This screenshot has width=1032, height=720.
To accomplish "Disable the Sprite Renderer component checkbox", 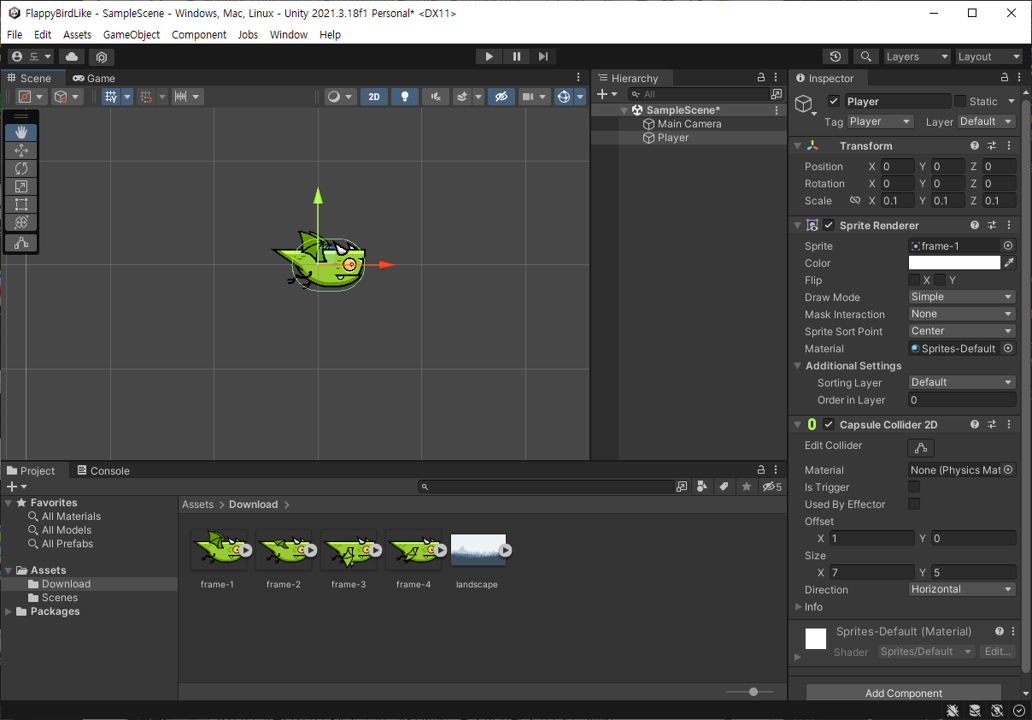I will point(829,225).
